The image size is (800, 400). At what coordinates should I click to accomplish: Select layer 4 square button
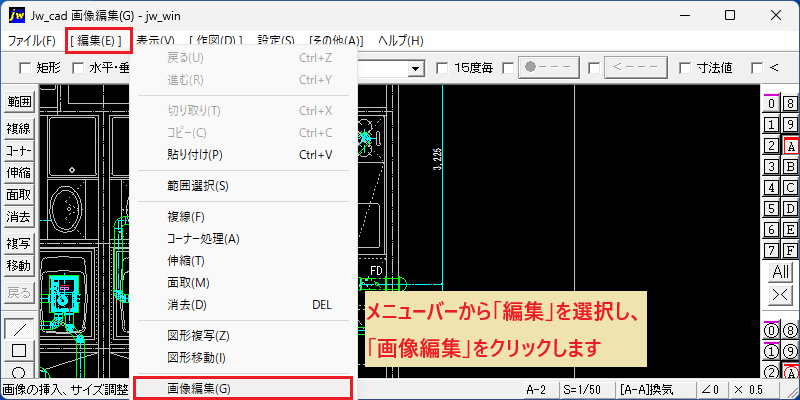771,188
